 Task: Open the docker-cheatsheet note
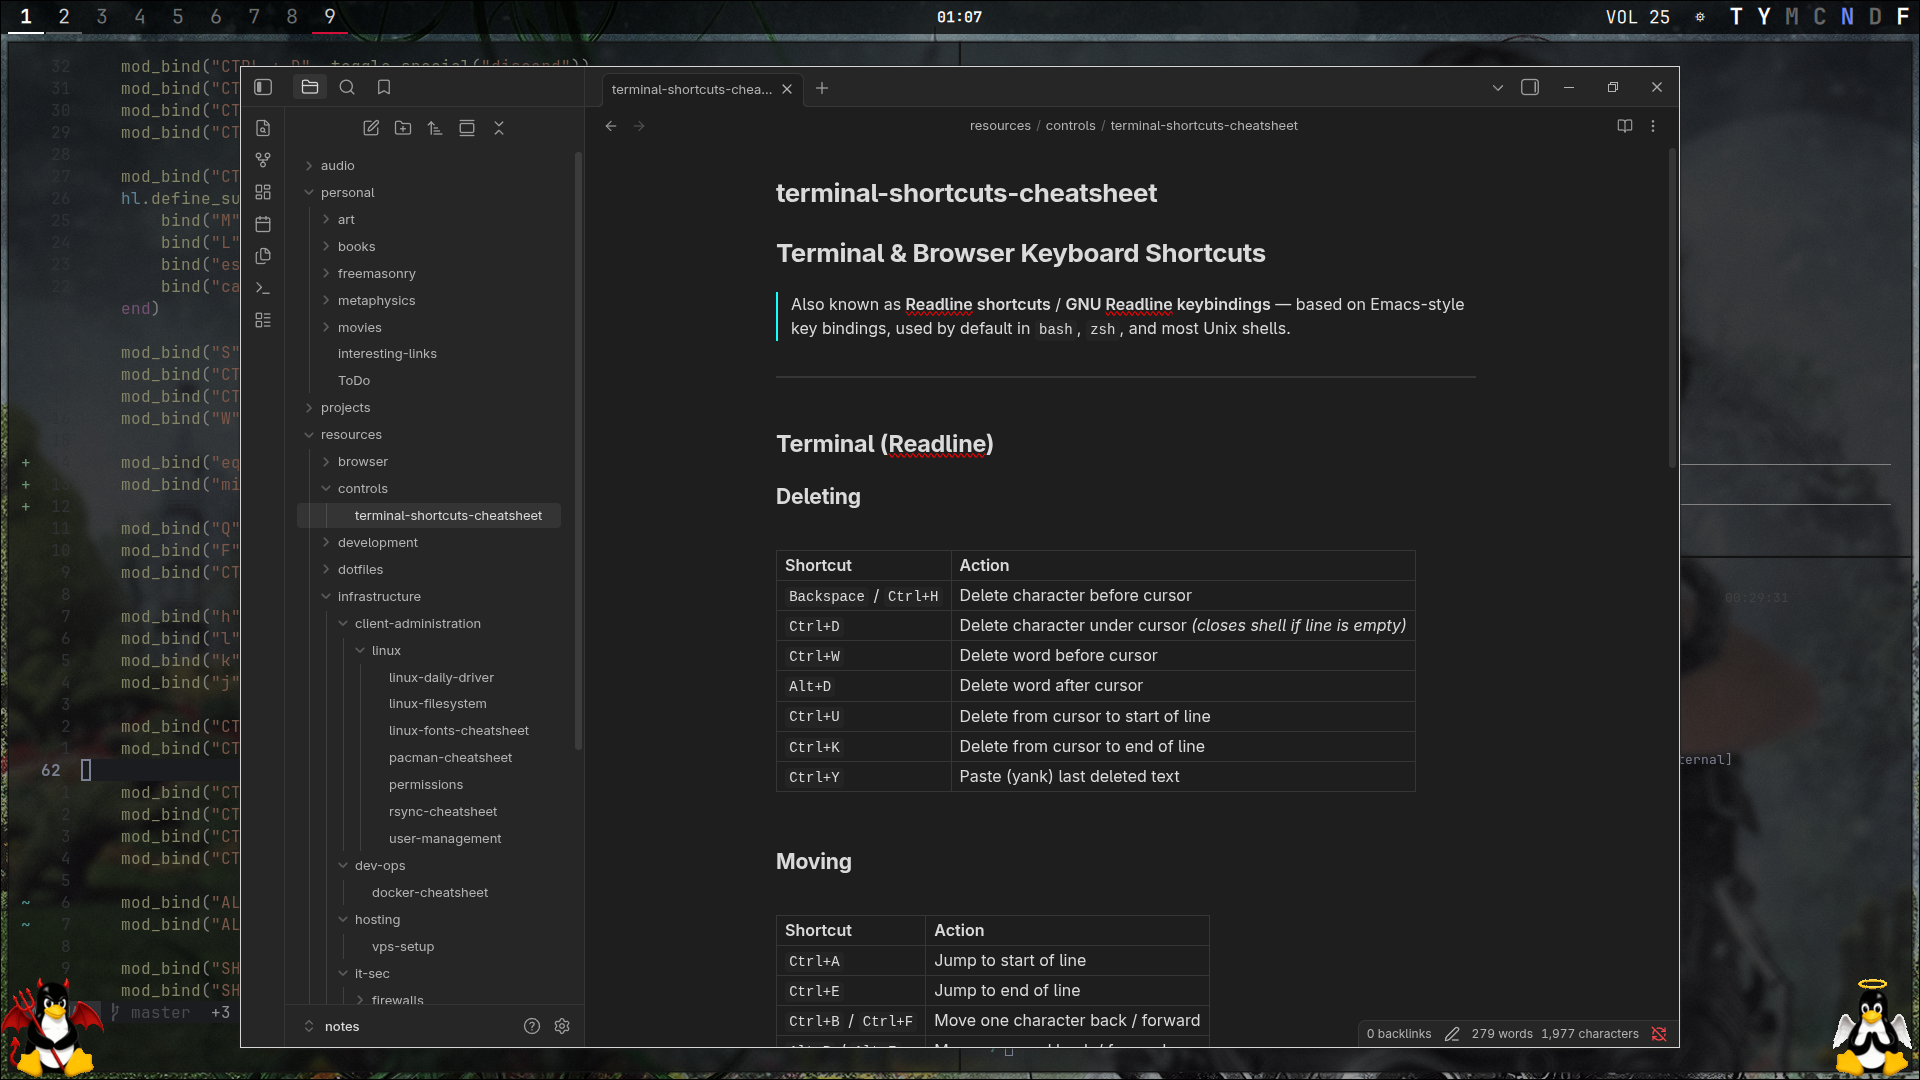click(430, 893)
